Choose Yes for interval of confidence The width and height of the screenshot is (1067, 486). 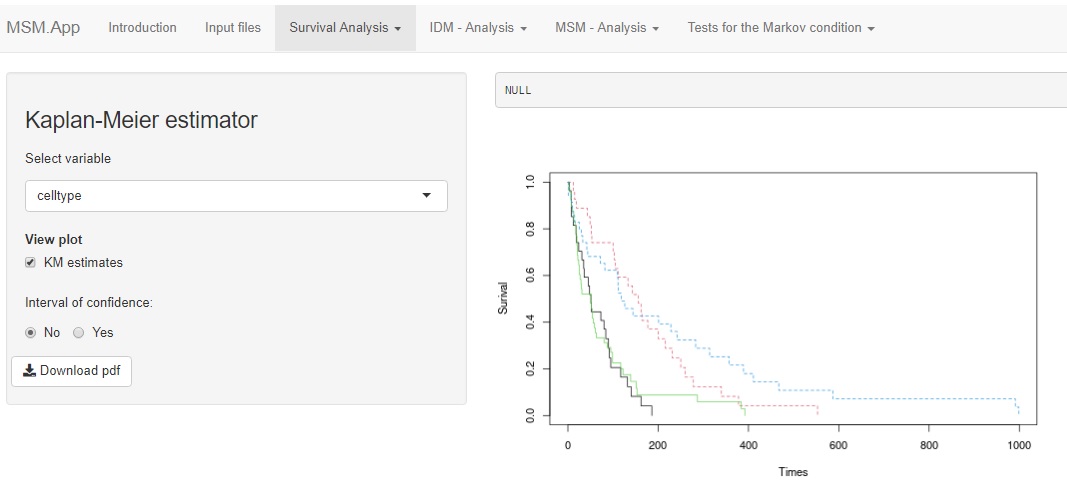[78, 332]
